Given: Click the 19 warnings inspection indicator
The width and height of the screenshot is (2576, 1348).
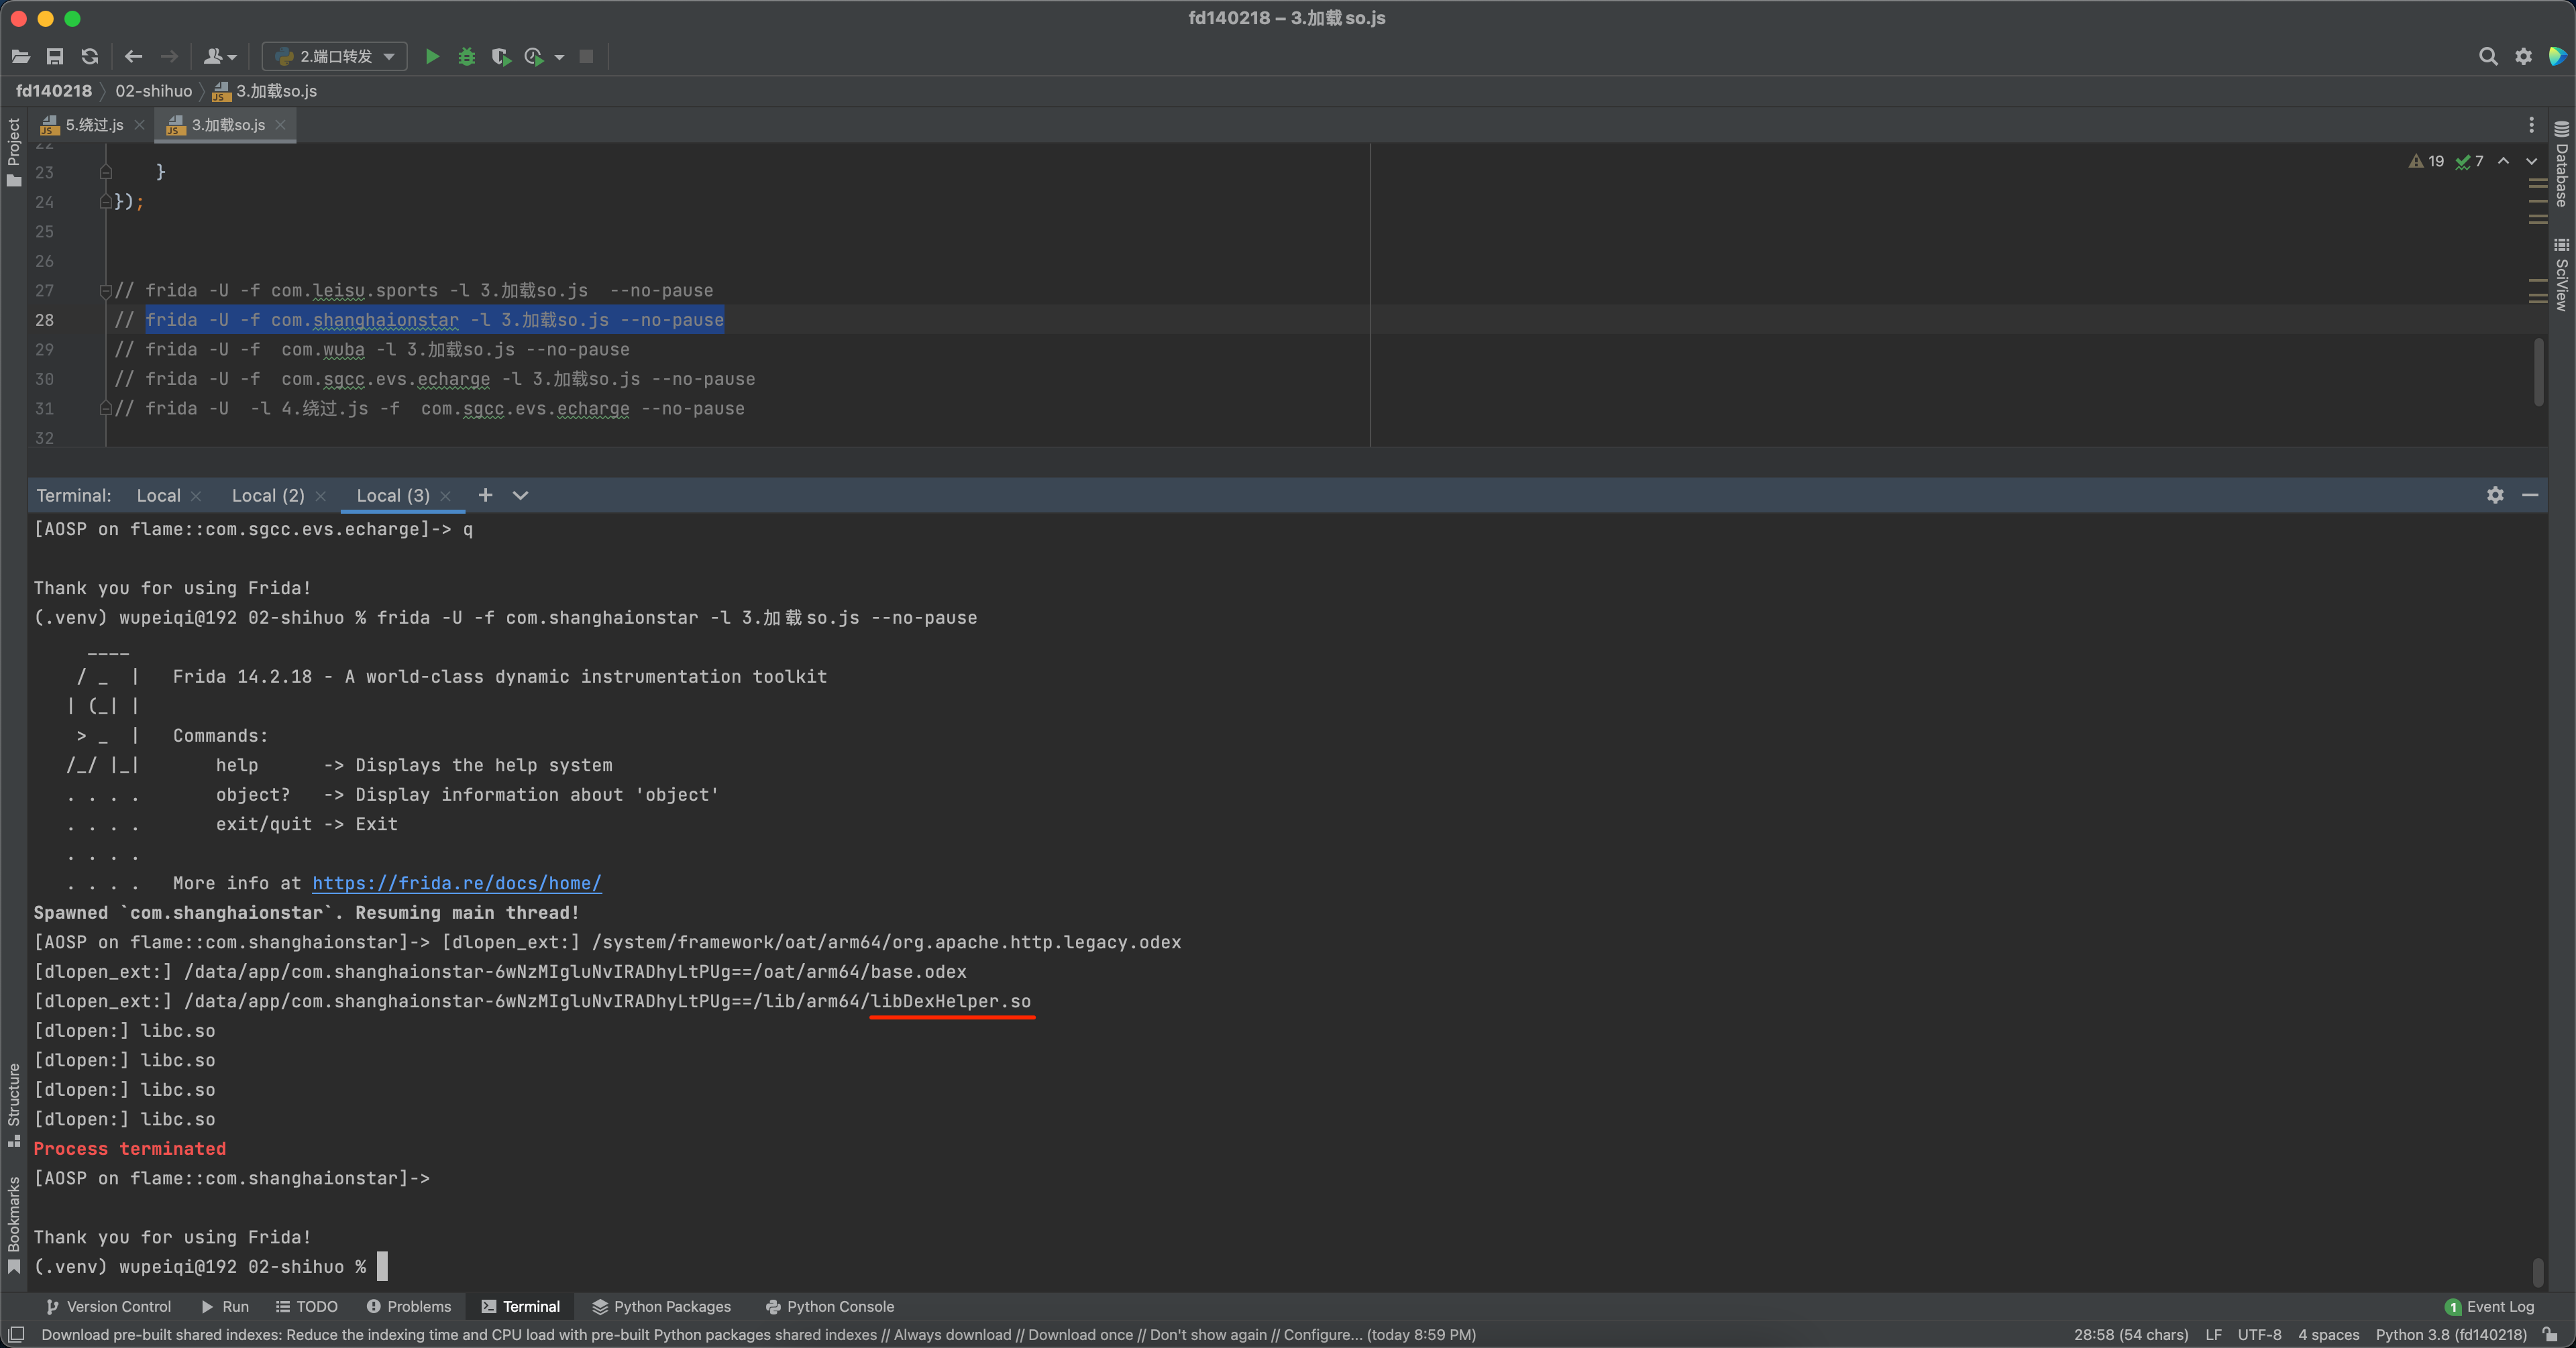Looking at the screenshot, I should click(2427, 161).
